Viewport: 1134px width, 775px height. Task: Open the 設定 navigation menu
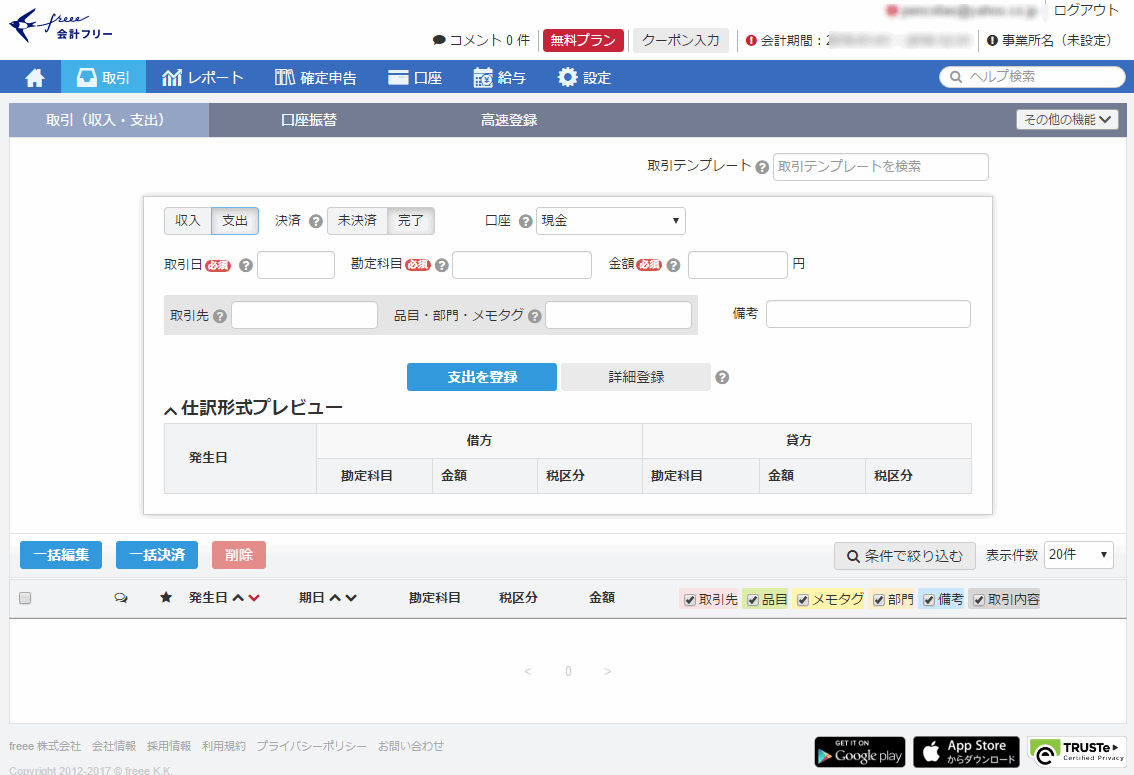[x=584, y=77]
